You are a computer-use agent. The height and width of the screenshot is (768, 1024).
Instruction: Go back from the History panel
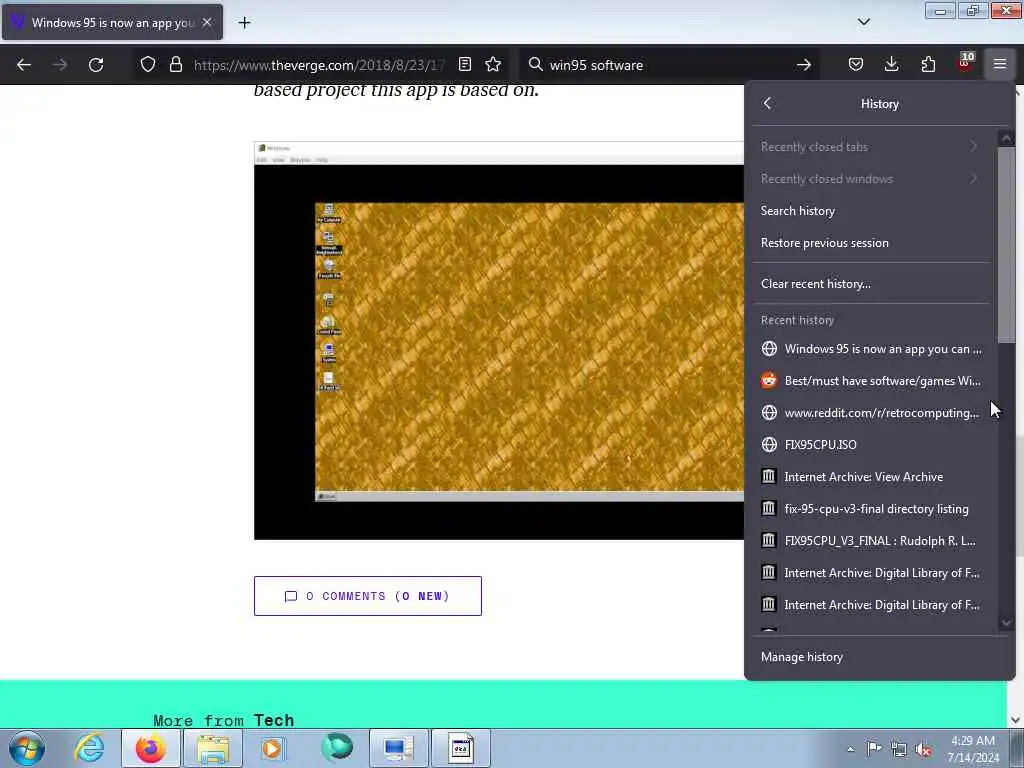tap(768, 103)
